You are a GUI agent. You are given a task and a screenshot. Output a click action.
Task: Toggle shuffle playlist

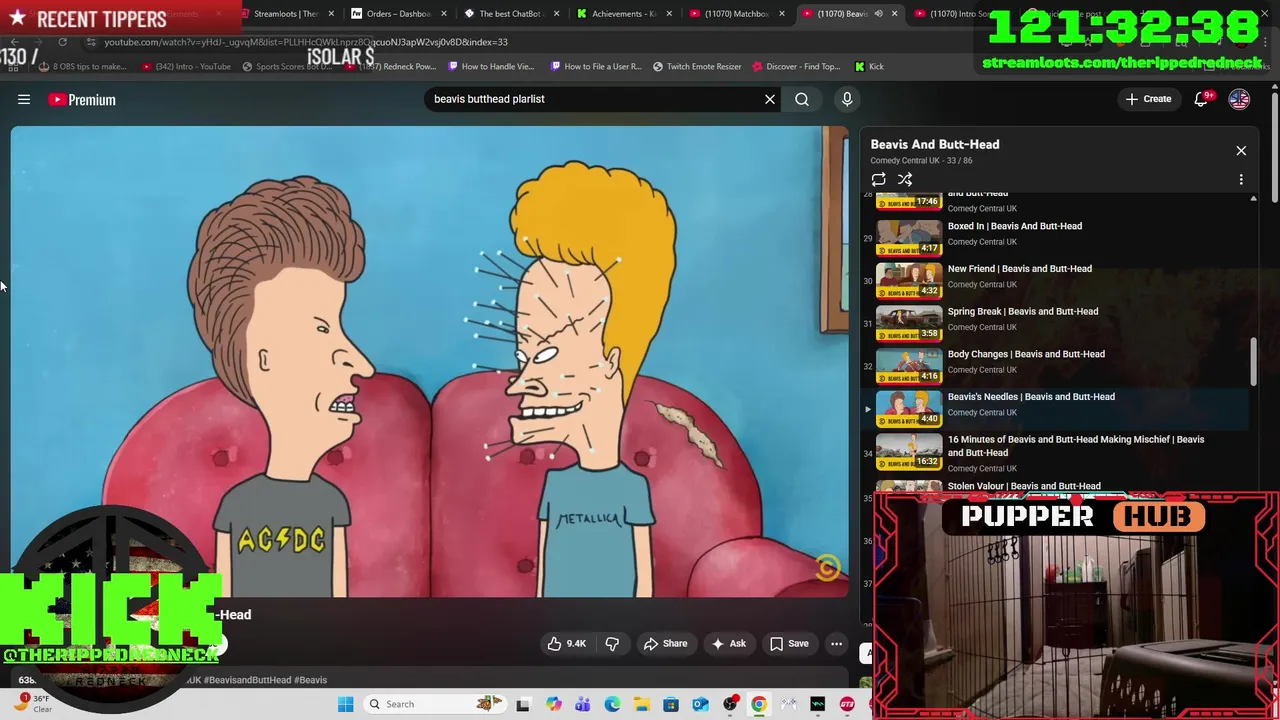tap(905, 180)
